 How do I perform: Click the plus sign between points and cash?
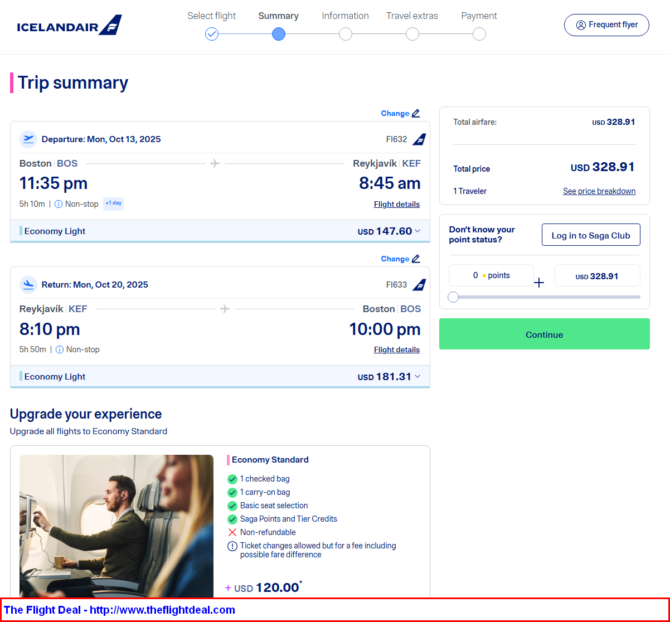(x=539, y=282)
